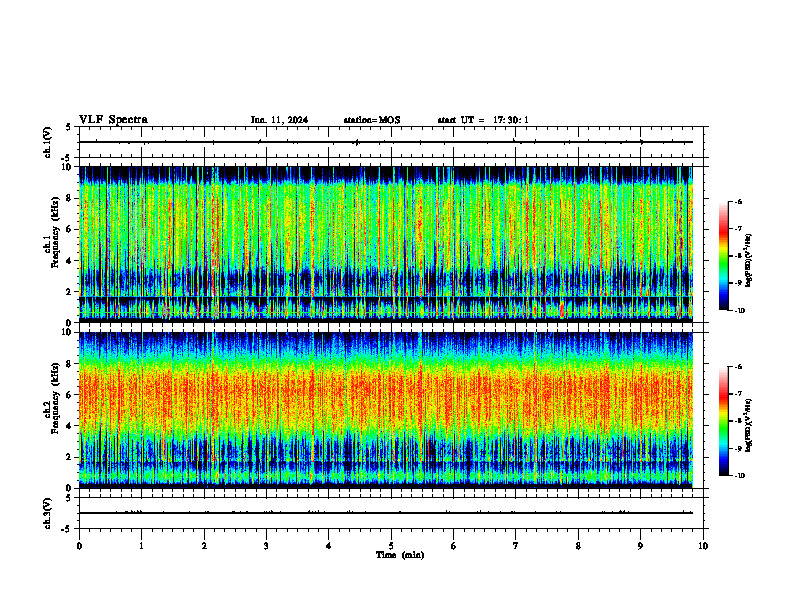Click the time axis tick label "1"

coord(141,546)
